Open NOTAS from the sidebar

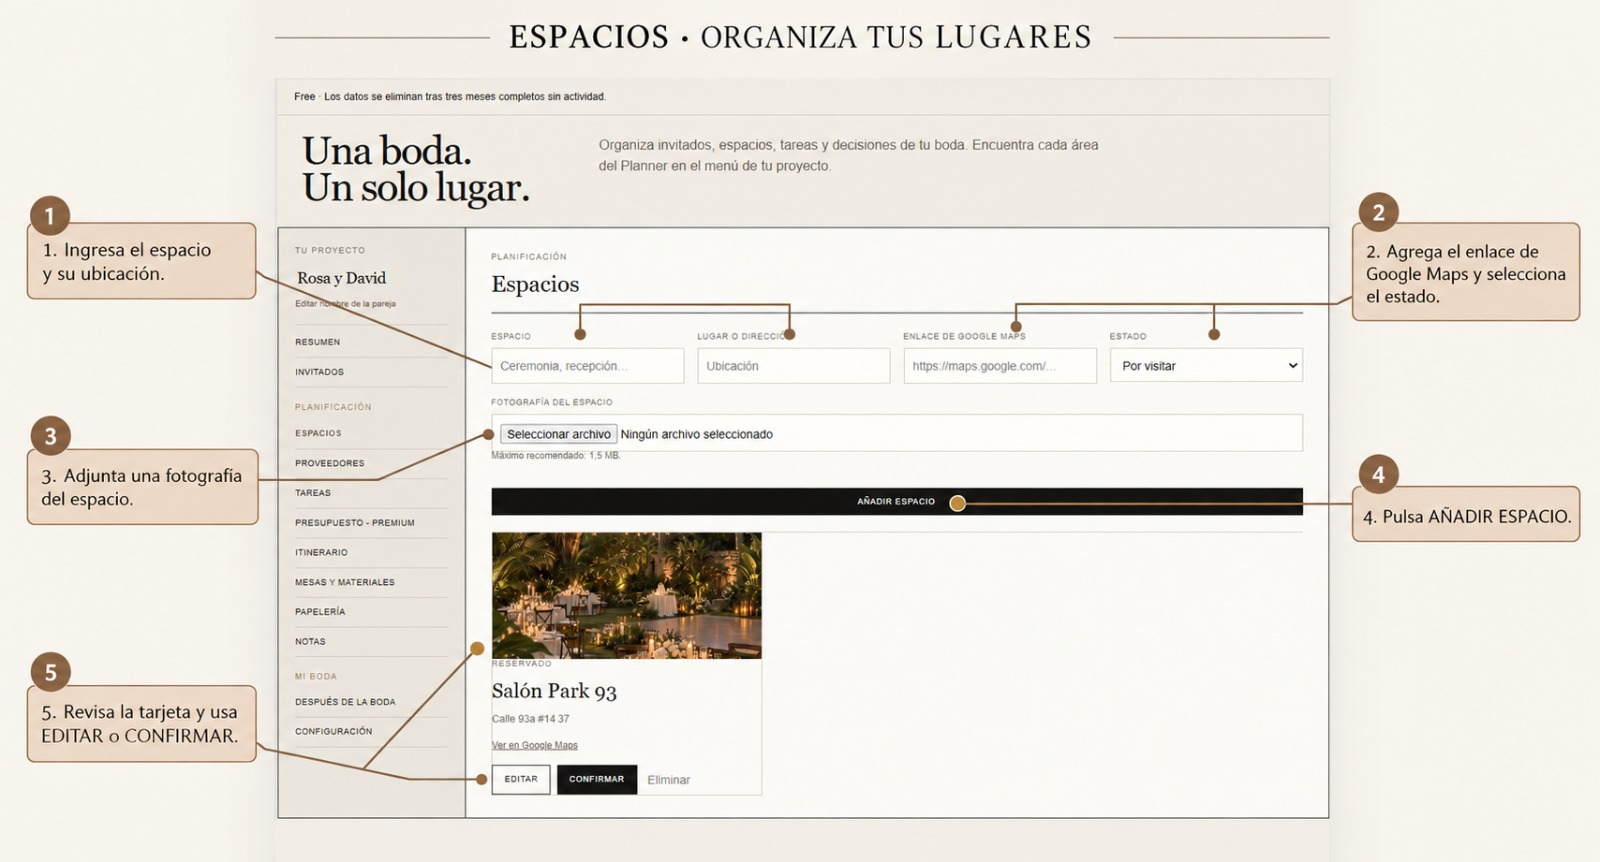point(310,642)
